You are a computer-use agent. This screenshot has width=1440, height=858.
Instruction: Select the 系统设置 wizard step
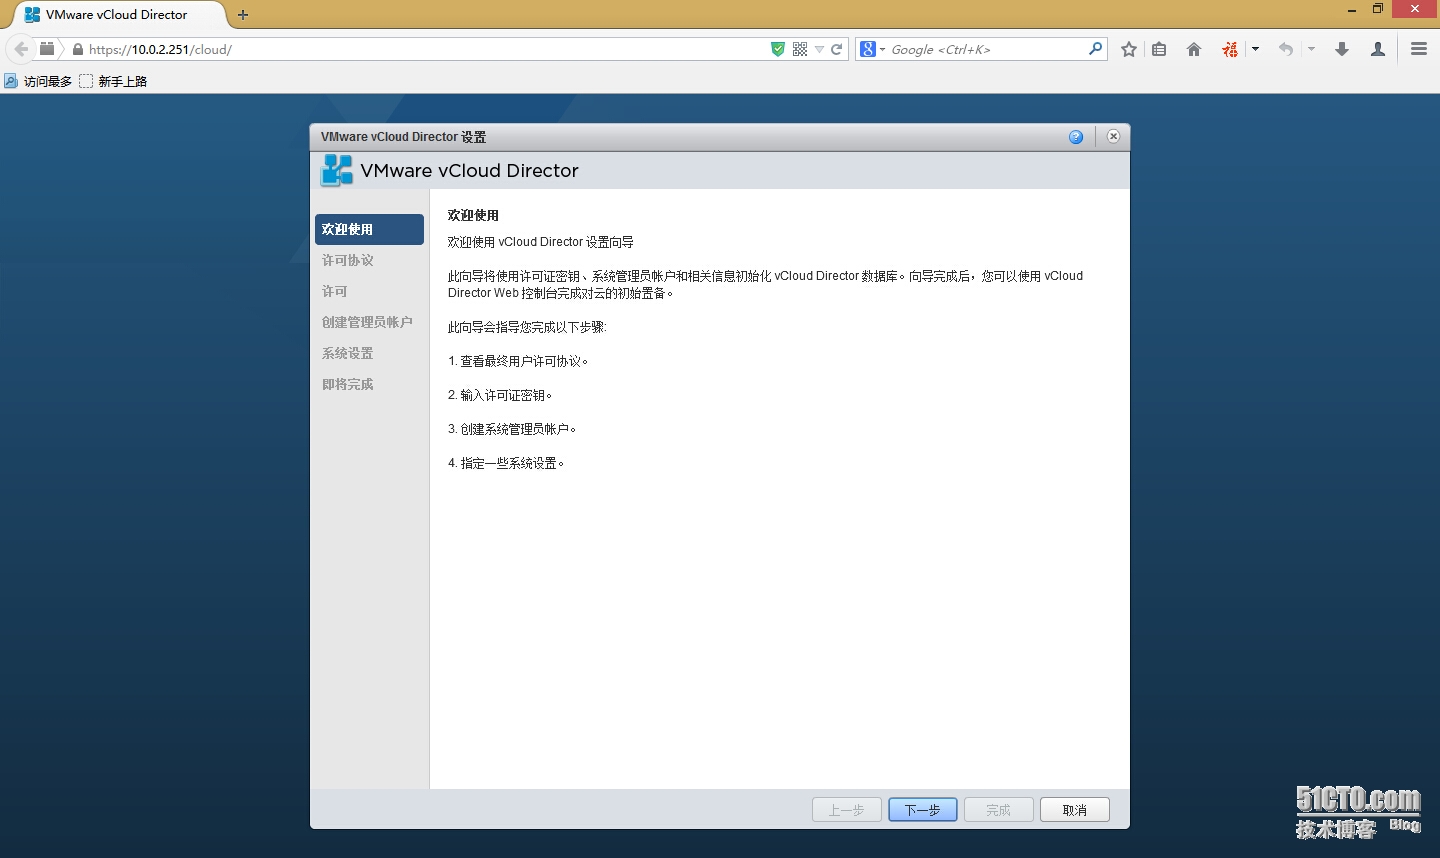(348, 353)
